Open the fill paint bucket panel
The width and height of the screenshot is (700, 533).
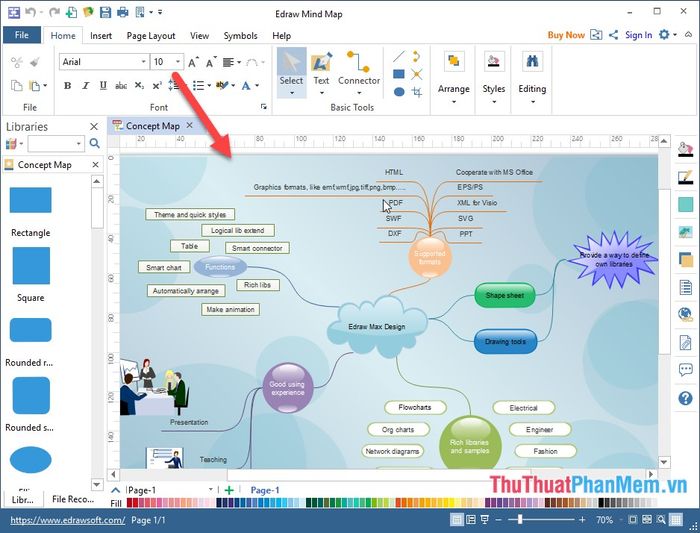(x=685, y=149)
